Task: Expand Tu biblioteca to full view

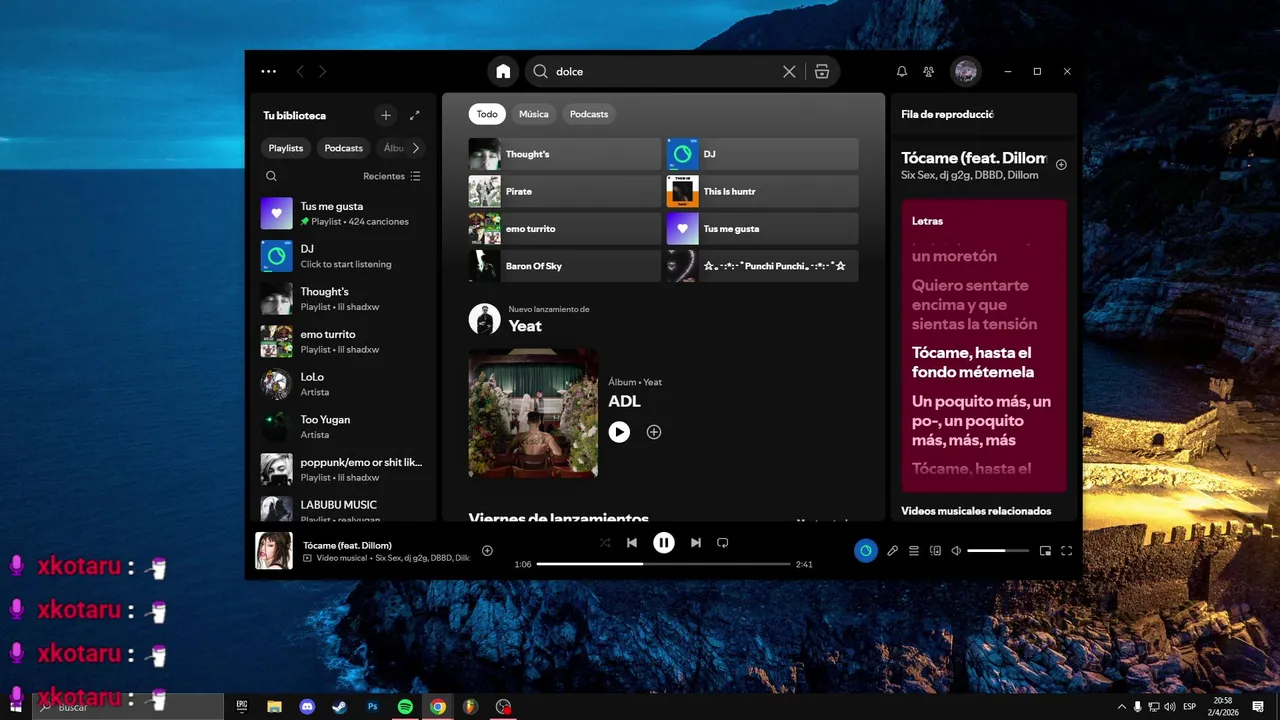Action: pos(415,115)
